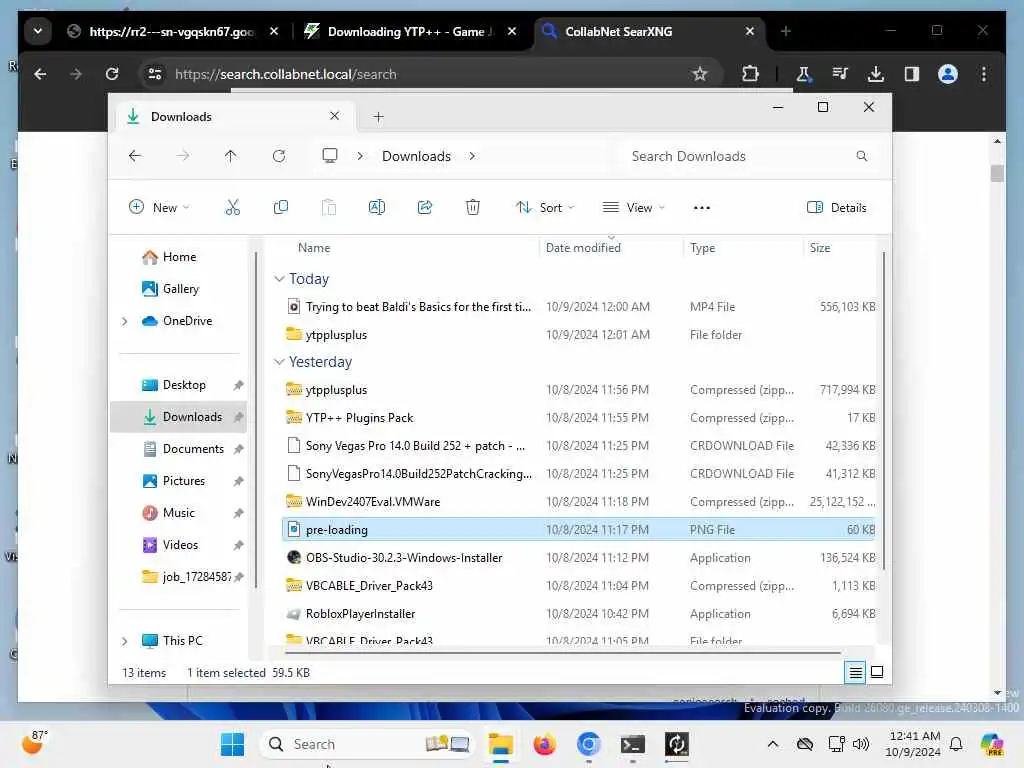Screen dimensions: 1024x768
Task: Toggle Chrome side panel icon
Action: click(912, 74)
